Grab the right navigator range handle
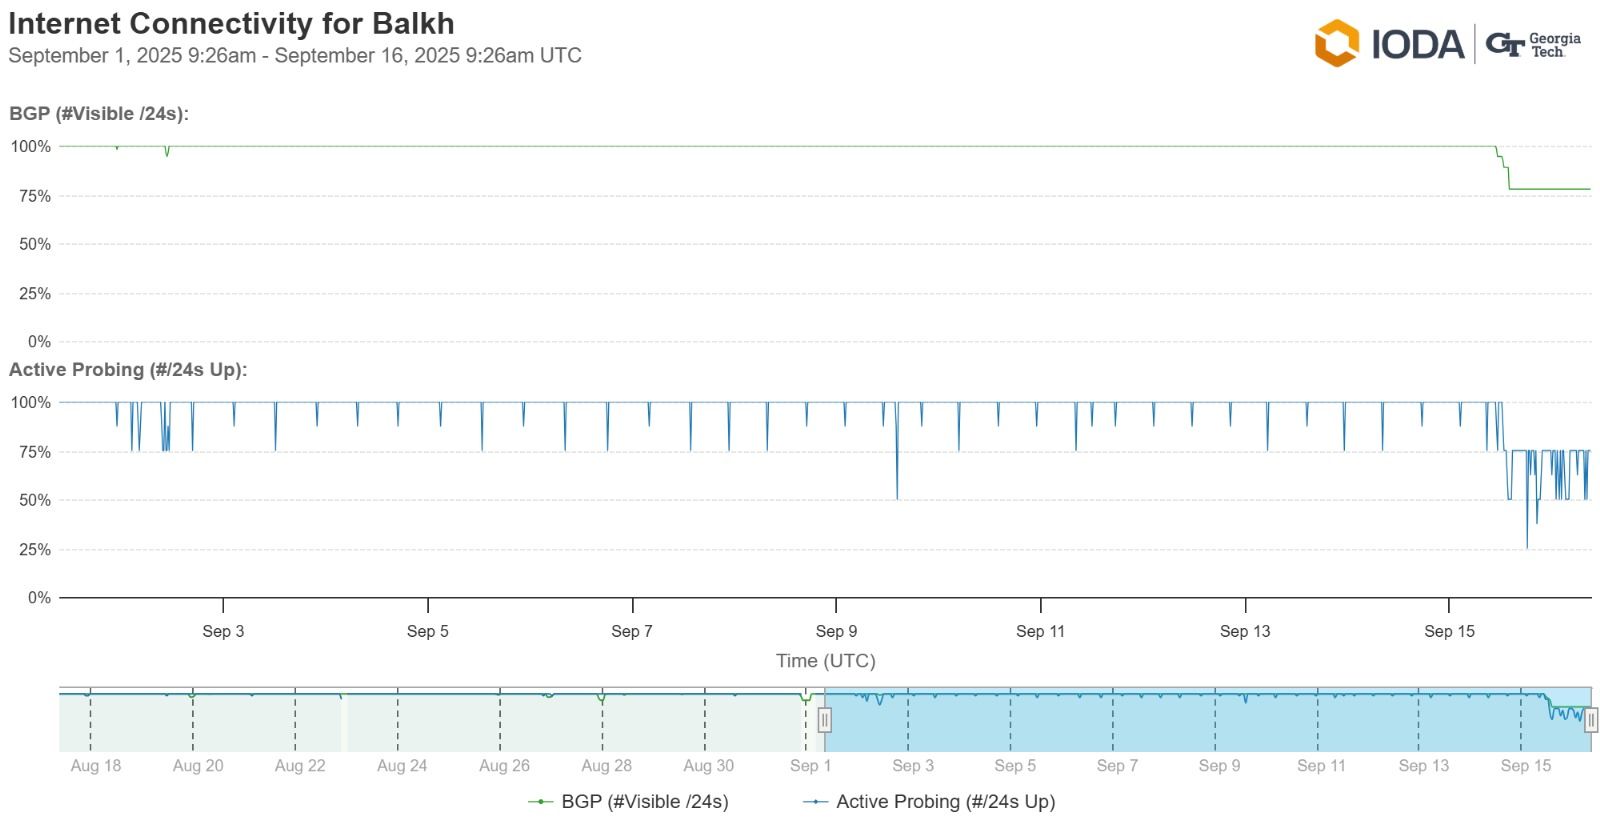The image size is (1600, 824). pyautogui.click(x=1590, y=719)
